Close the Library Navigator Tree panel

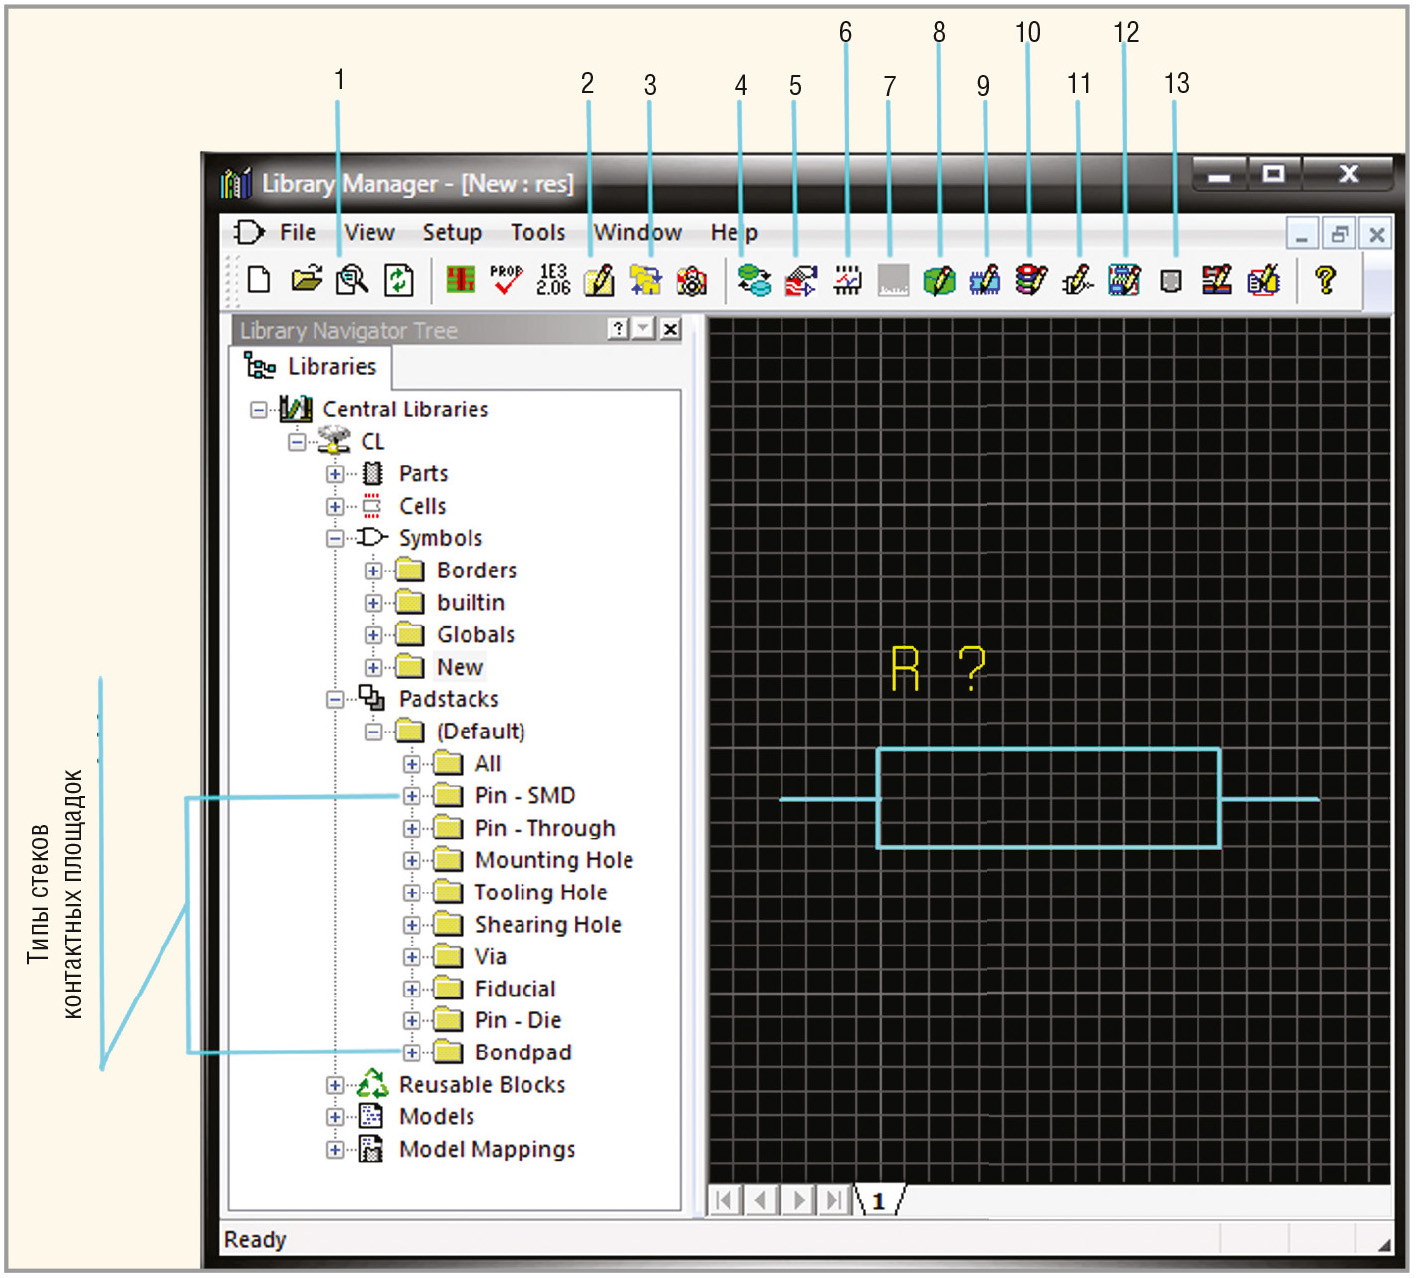670,329
